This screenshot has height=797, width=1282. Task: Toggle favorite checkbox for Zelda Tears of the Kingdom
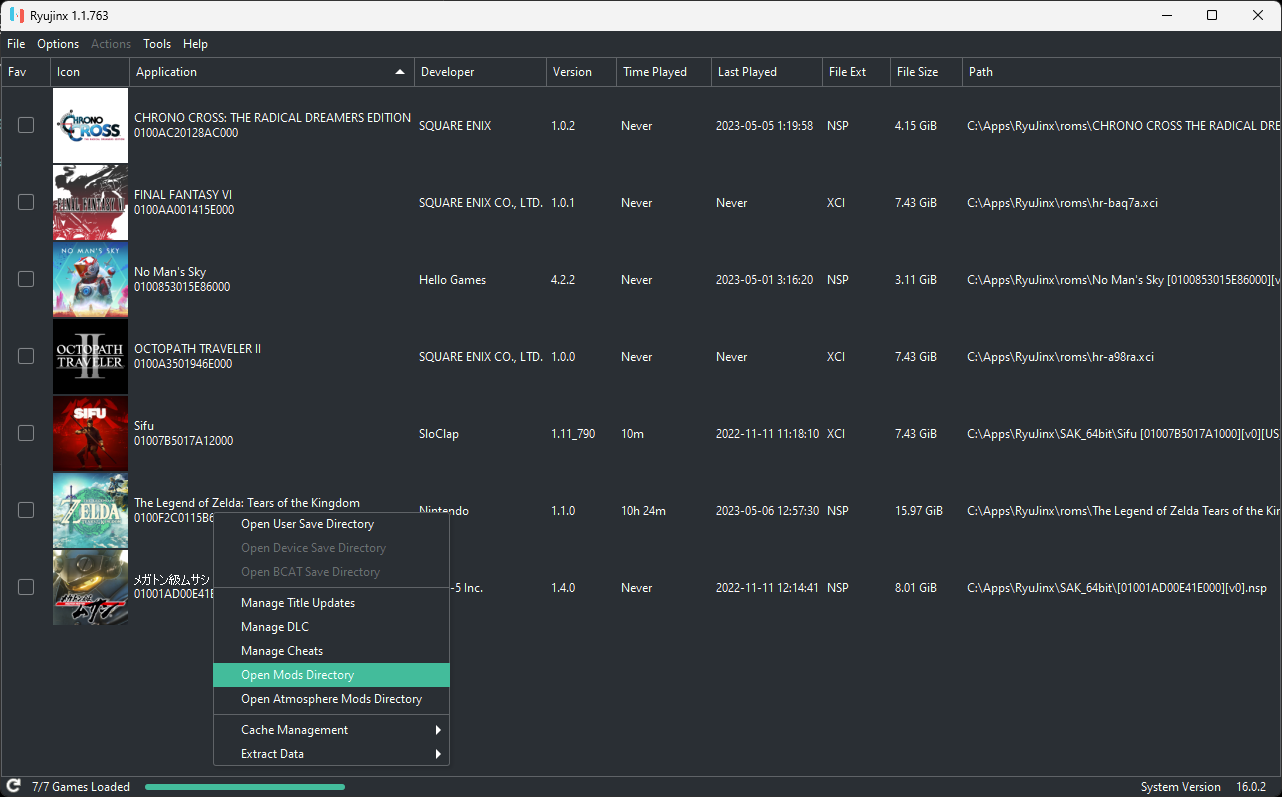26,510
